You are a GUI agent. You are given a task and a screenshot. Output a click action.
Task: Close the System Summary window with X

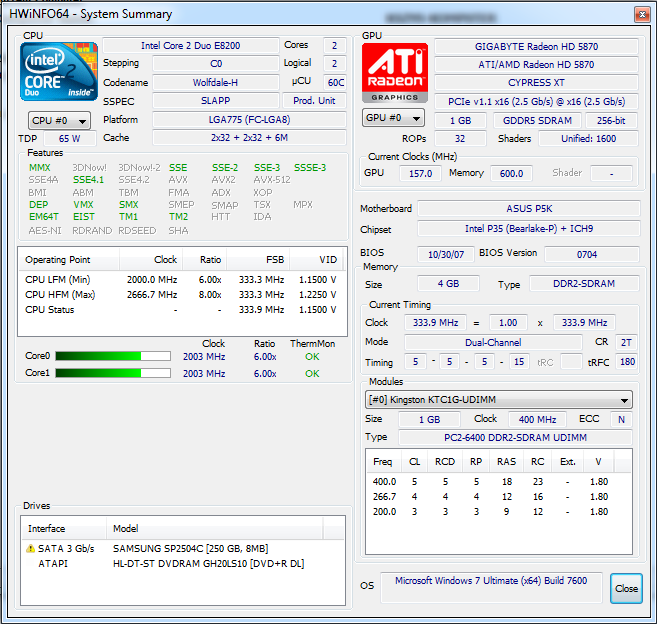point(642,15)
